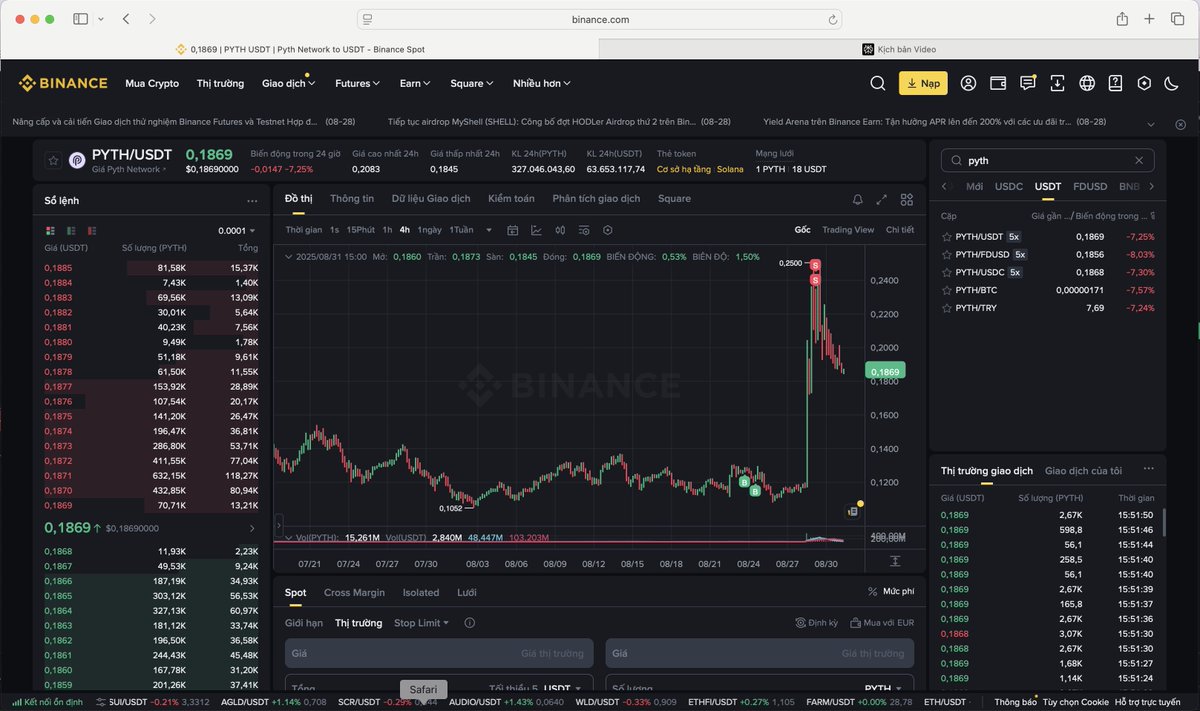Click the Mua với EUR link

882,623
